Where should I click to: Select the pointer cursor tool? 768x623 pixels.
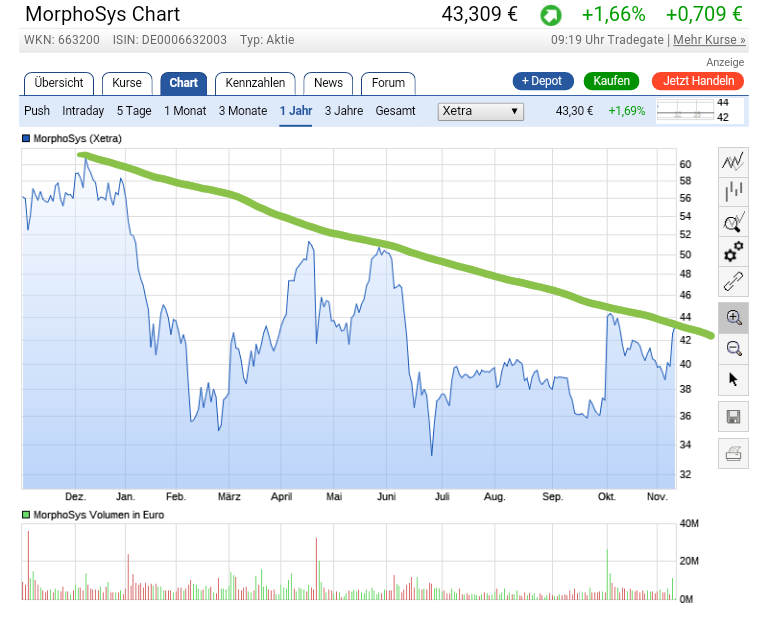tap(733, 379)
